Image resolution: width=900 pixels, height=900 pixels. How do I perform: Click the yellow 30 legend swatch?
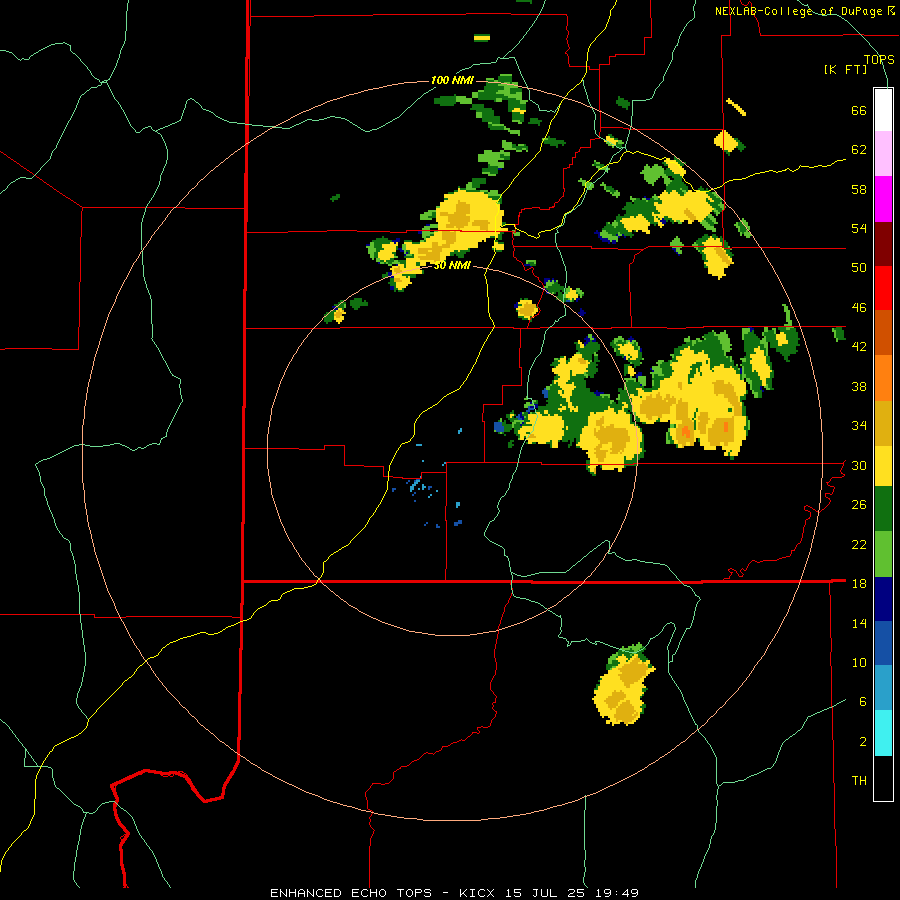[x=883, y=466]
